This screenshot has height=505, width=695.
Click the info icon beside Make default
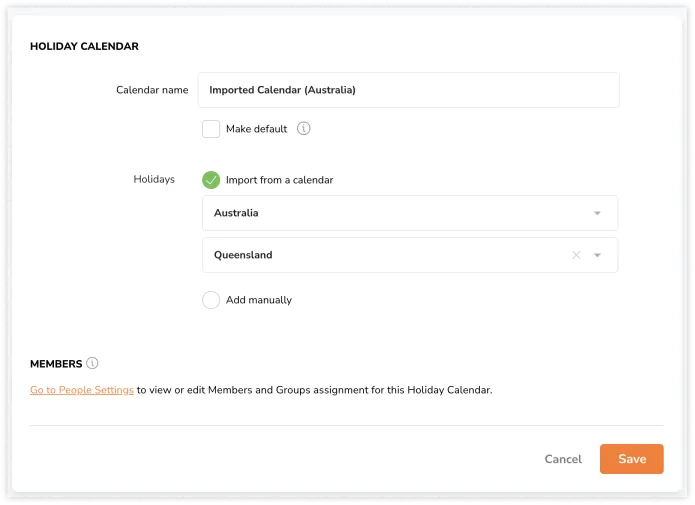304,129
